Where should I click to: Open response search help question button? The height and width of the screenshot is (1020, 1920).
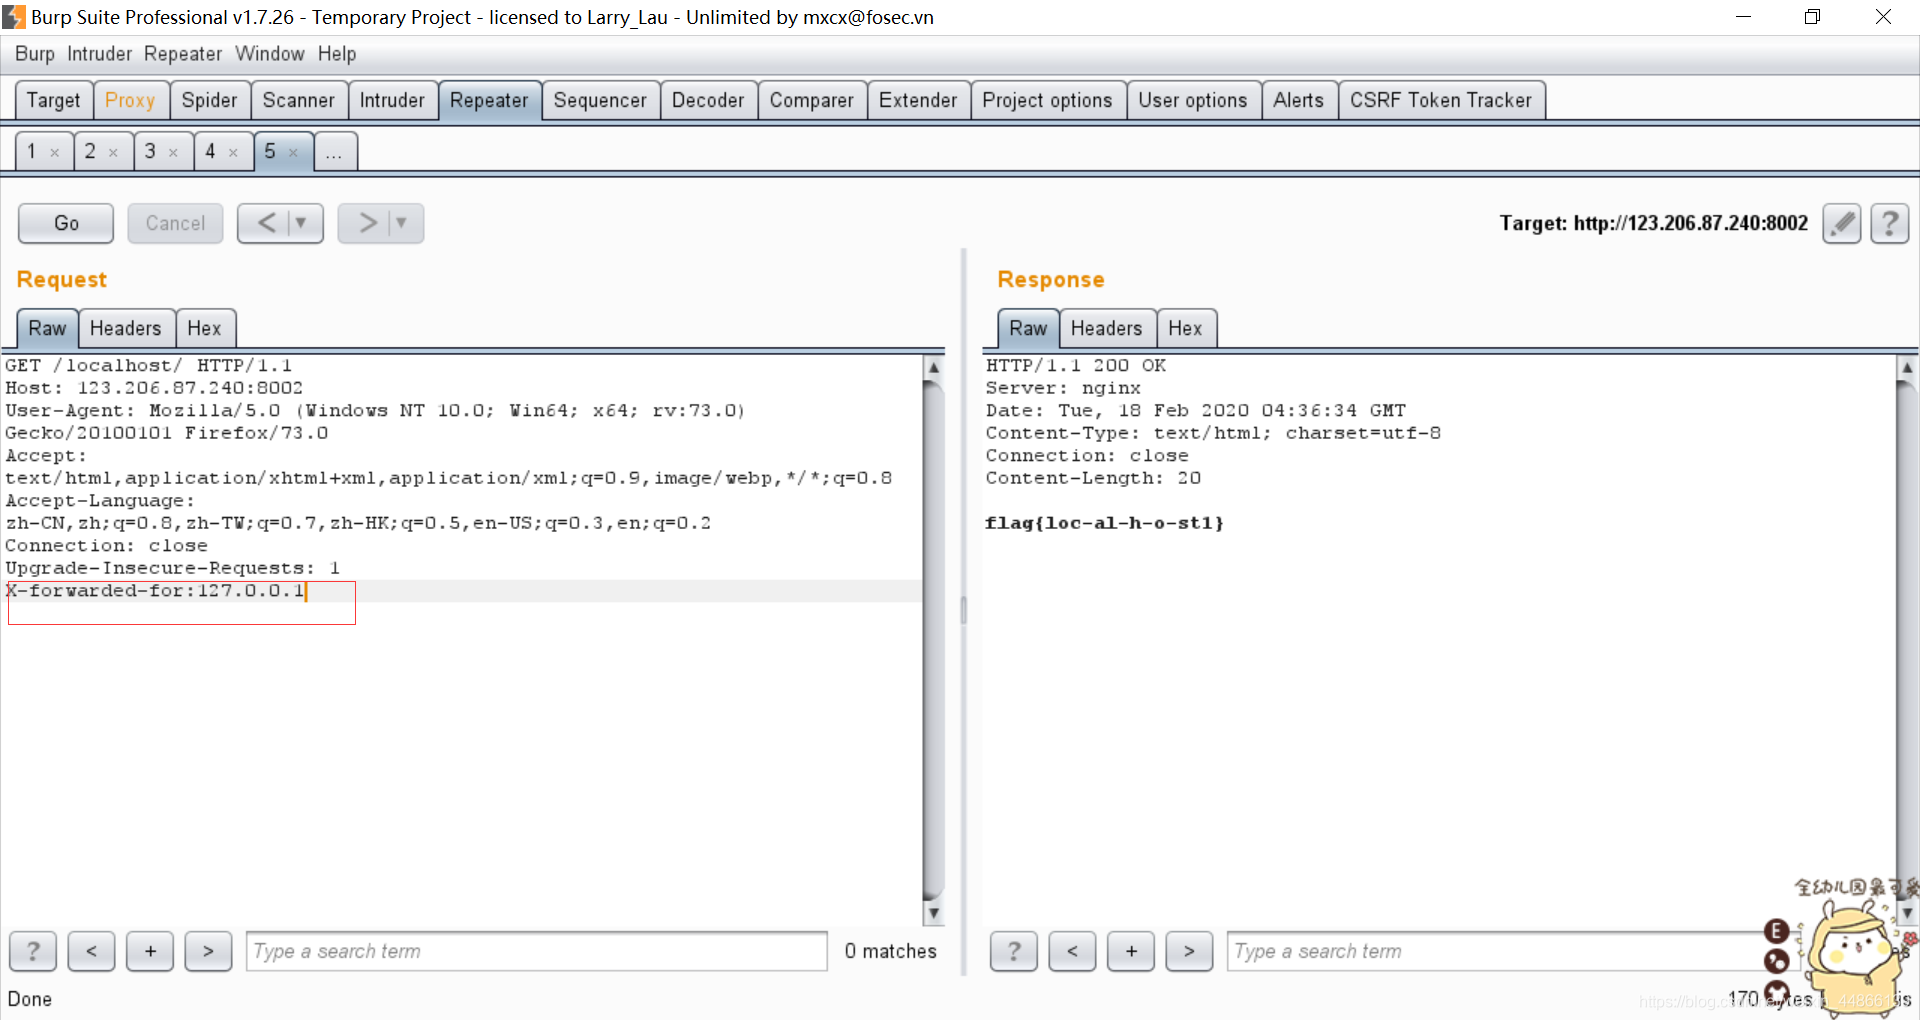(1014, 951)
